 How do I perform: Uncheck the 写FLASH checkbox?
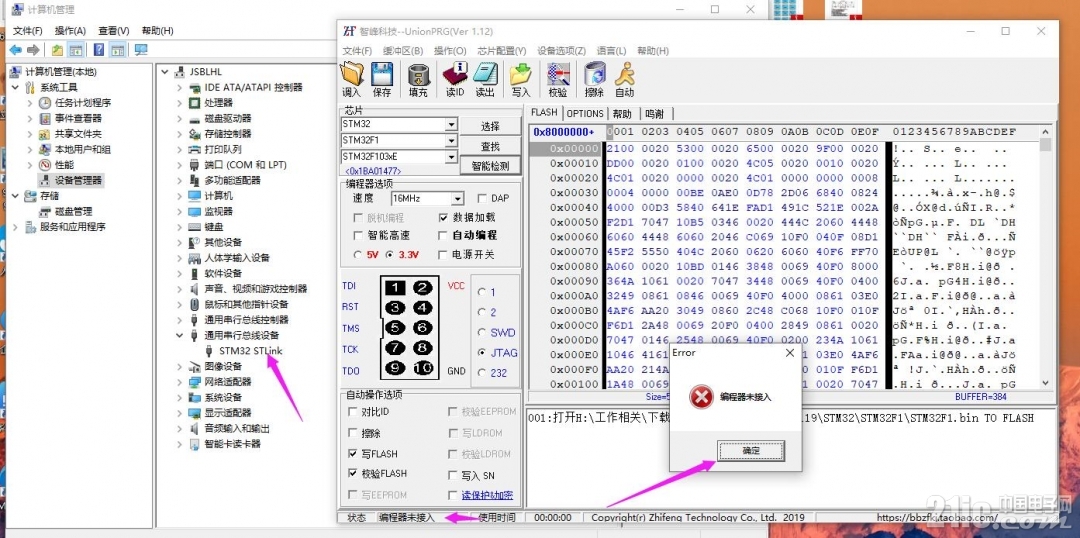tap(353, 454)
